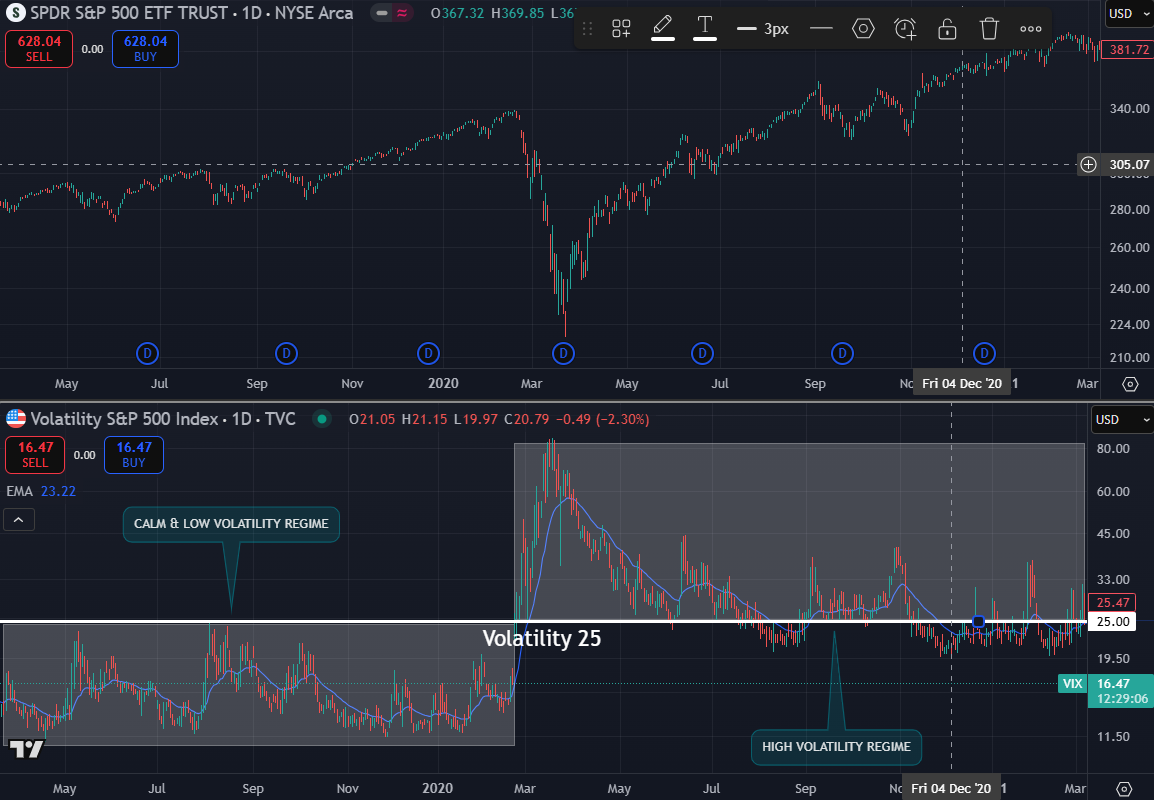1154x800 pixels.
Task: Open more options three-dot menu
Action: click(1031, 29)
